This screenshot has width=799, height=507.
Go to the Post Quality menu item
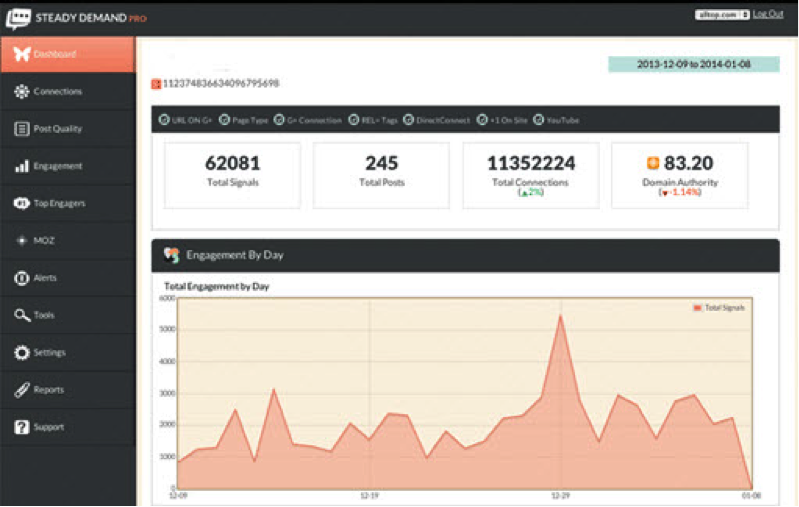tap(68, 128)
